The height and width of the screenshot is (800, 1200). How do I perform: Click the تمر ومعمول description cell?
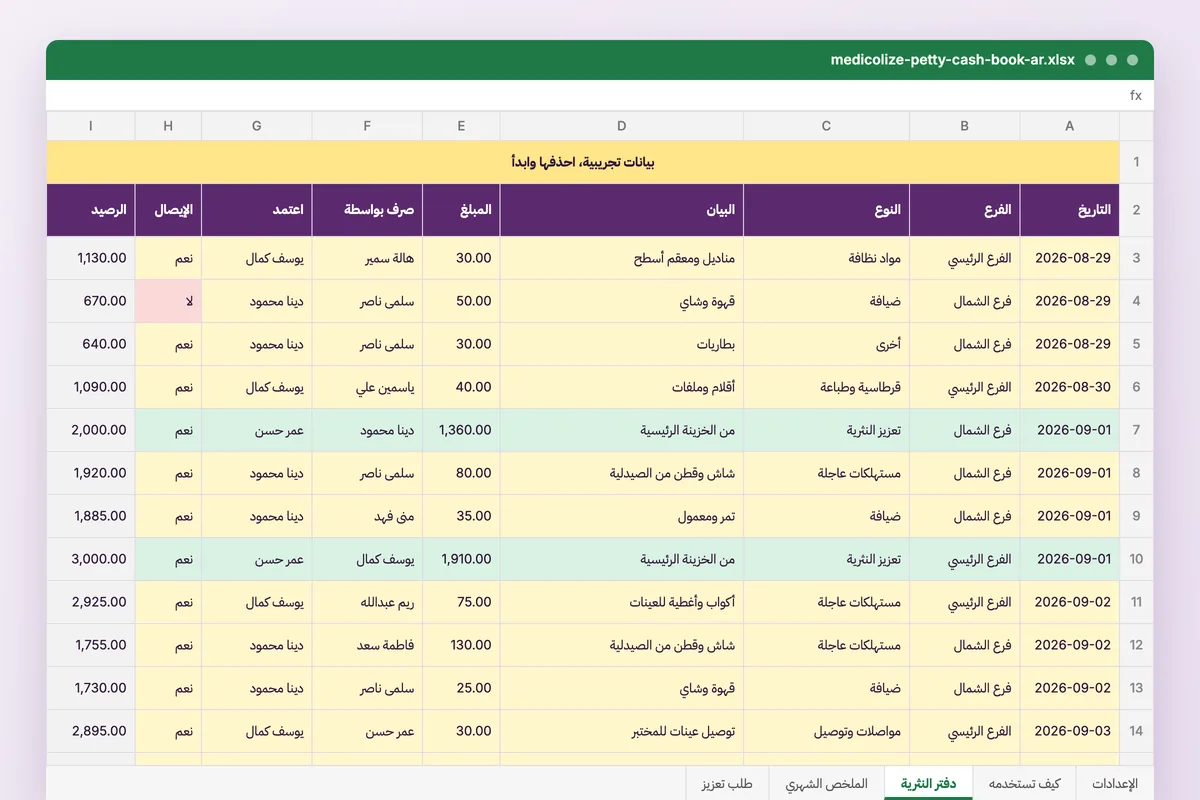pos(622,516)
